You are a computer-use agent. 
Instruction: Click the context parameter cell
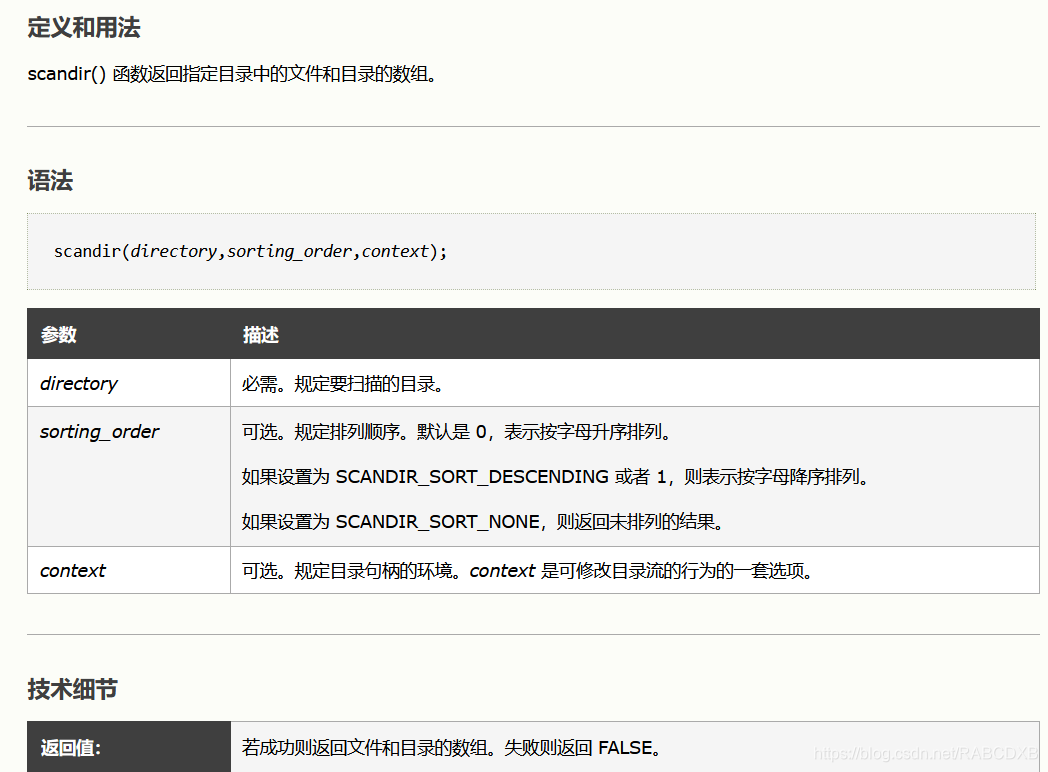[x=129, y=570]
